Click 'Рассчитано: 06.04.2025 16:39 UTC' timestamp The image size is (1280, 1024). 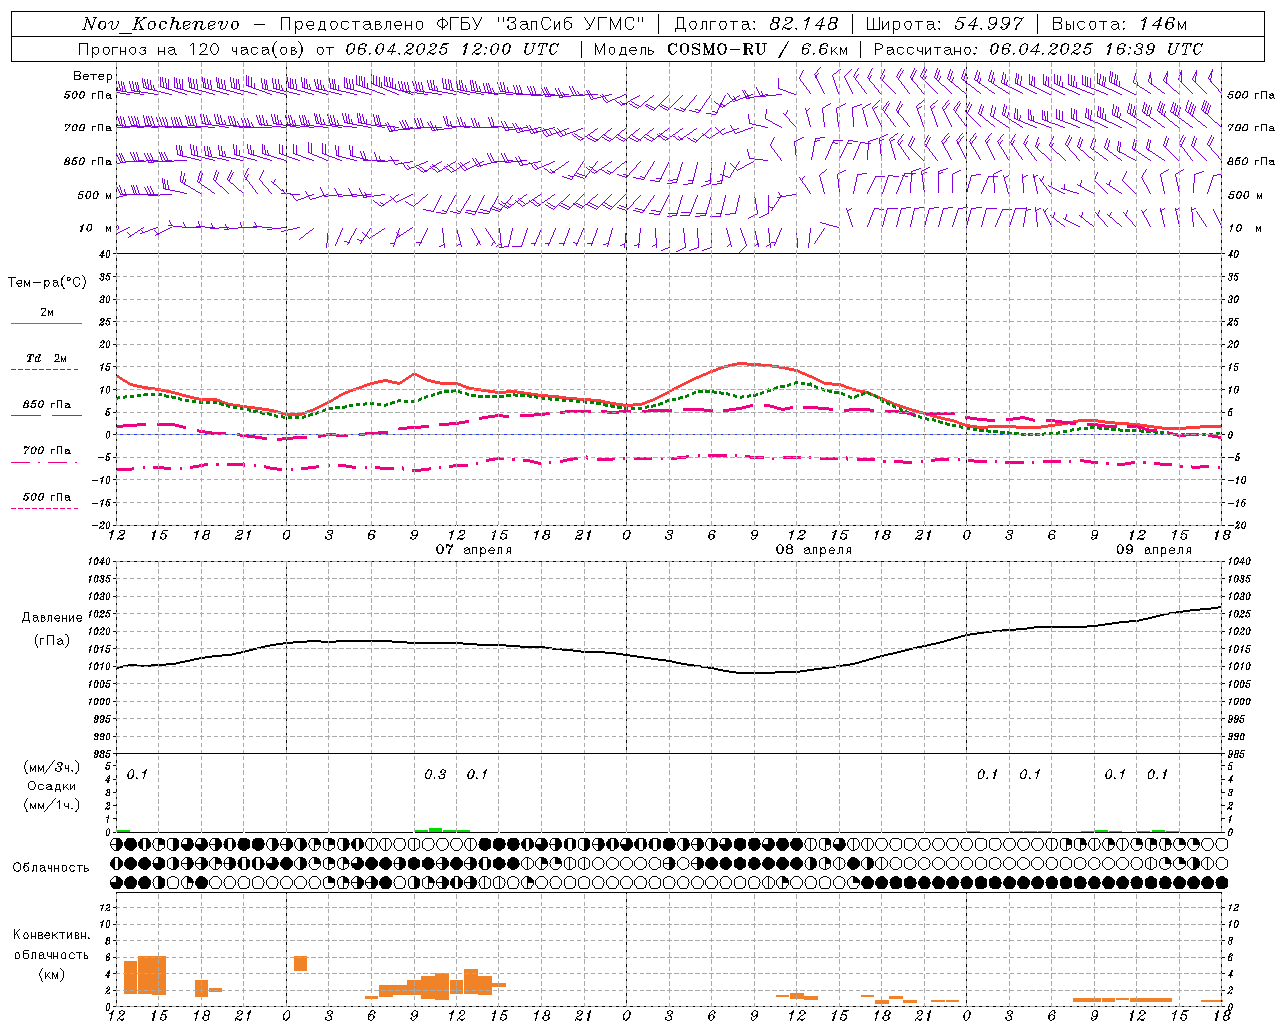tap(1038, 49)
